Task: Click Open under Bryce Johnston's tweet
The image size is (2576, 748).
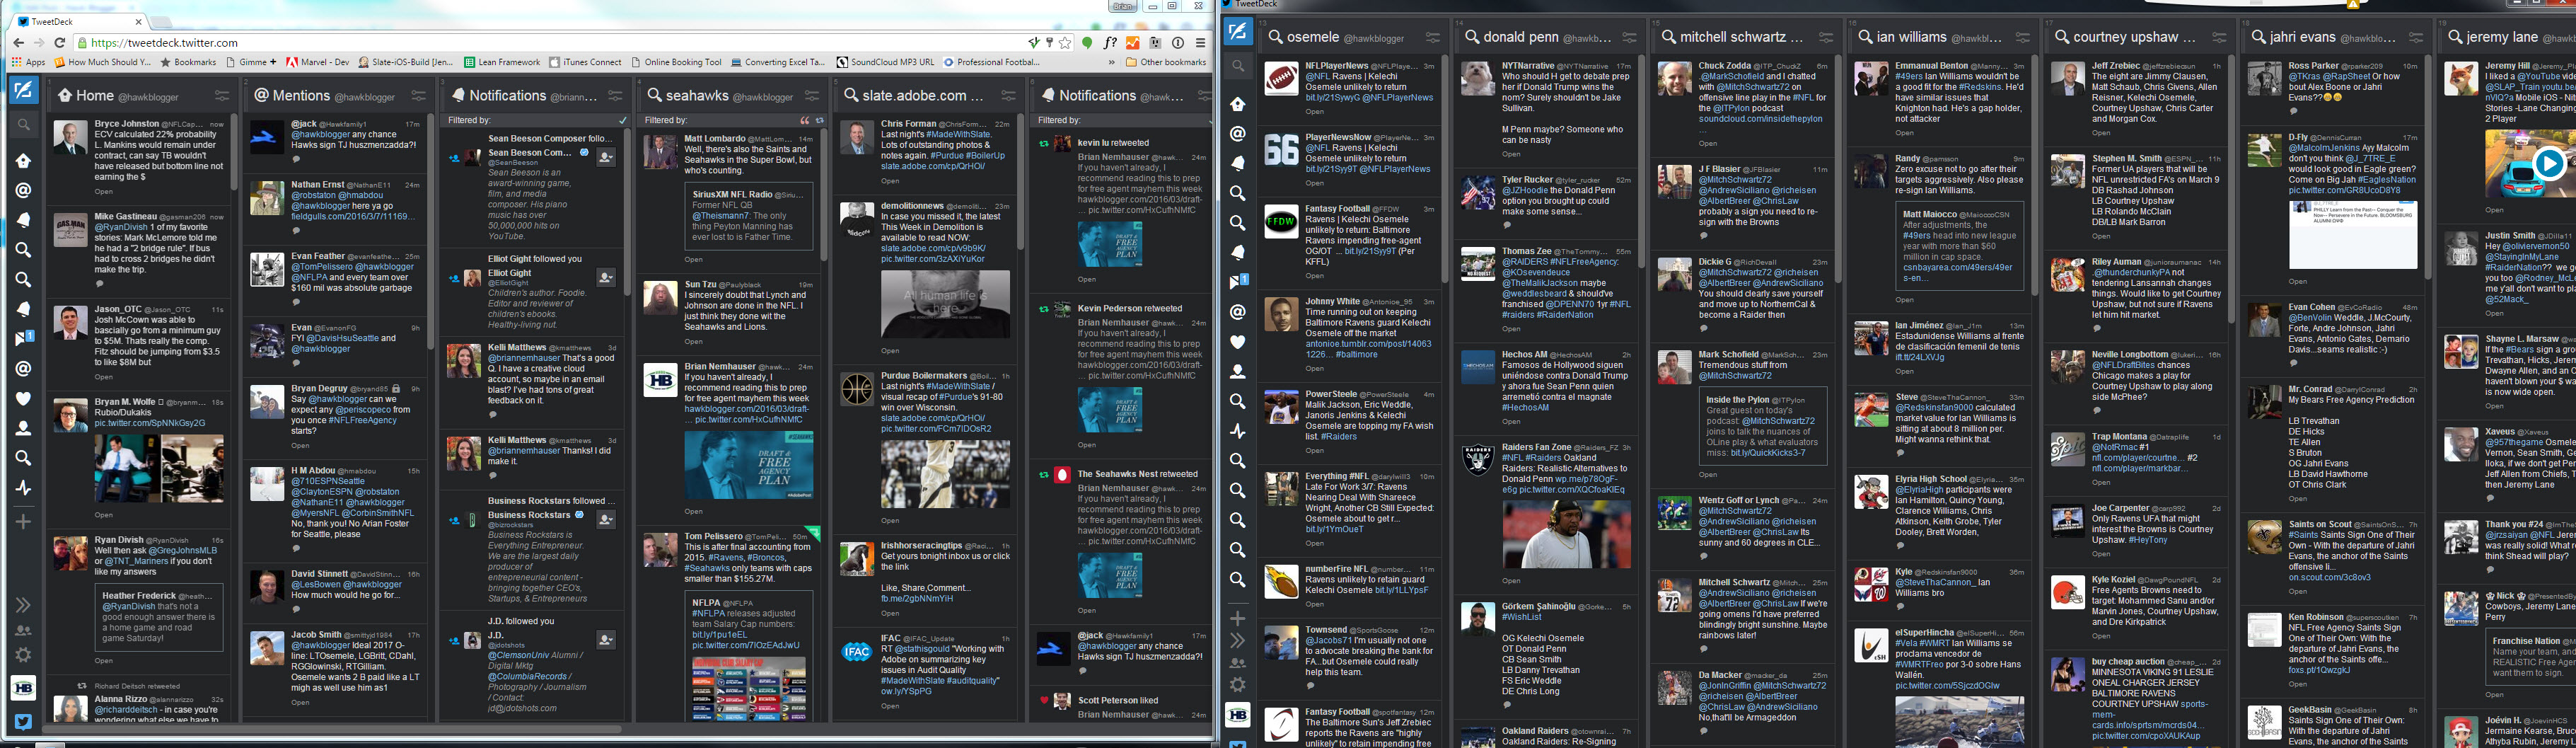Action: [x=104, y=191]
